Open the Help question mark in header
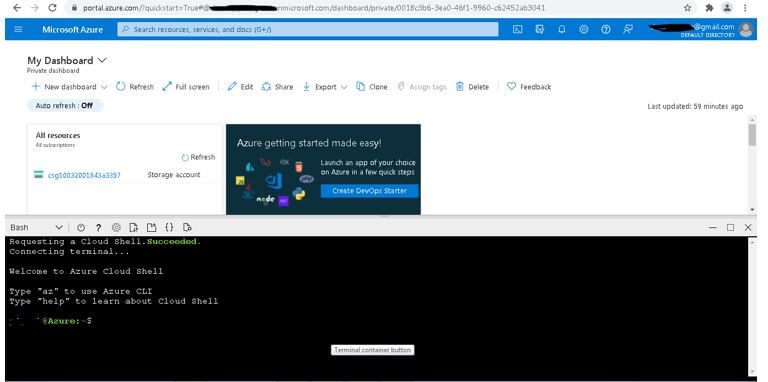Screen dimensions: 768x382 [x=606, y=29]
